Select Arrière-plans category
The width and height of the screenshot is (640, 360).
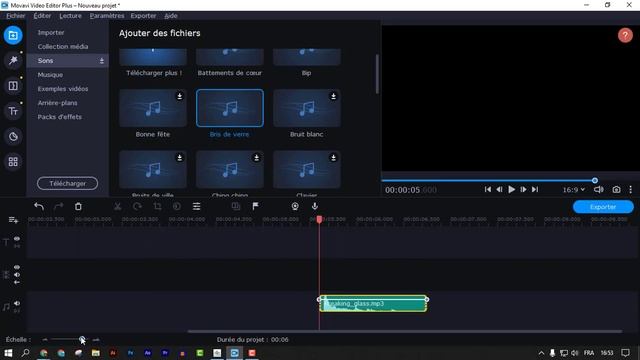[58, 103]
